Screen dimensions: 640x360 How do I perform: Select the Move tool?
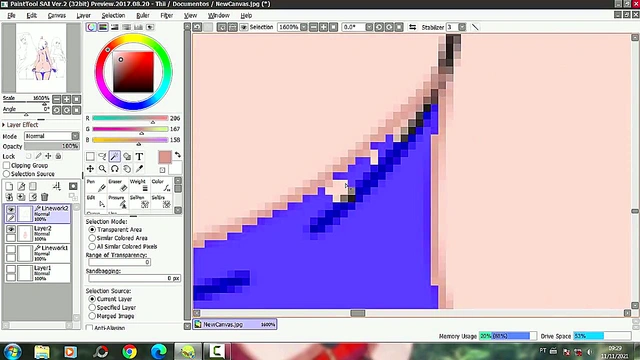point(90,169)
